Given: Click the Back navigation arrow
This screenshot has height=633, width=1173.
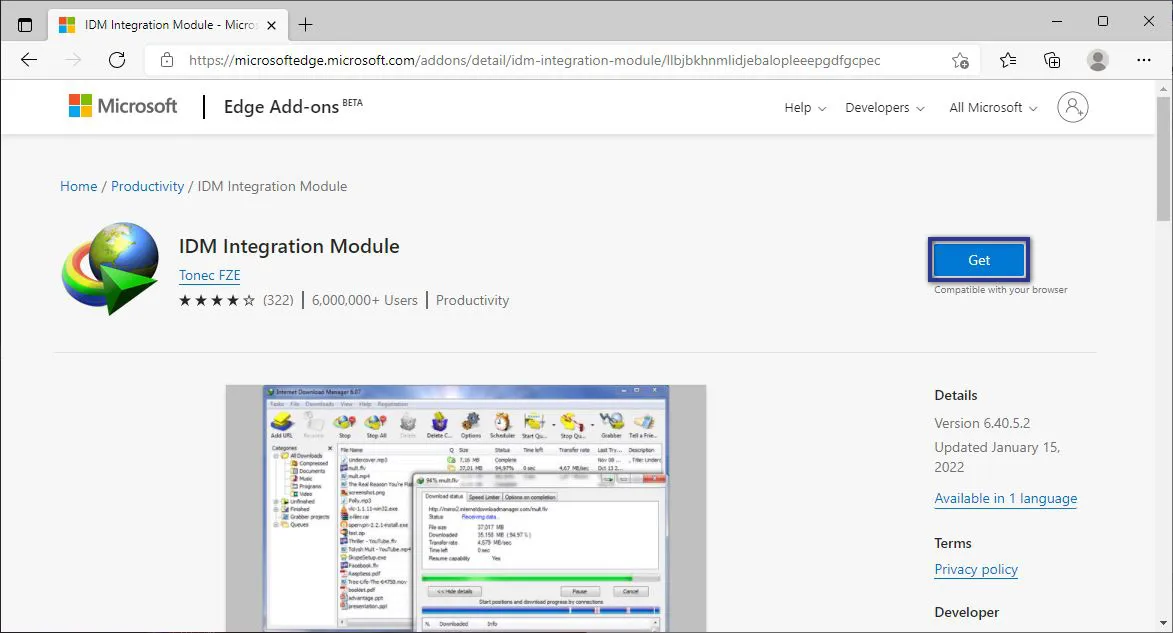Looking at the screenshot, I should 28,60.
